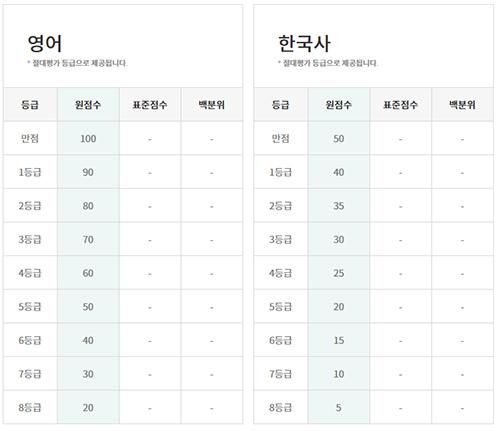This screenshot has width=500, height=431.
Task: Click the 한국사 1등급 score 40 cell
Action: click(339, 172)
